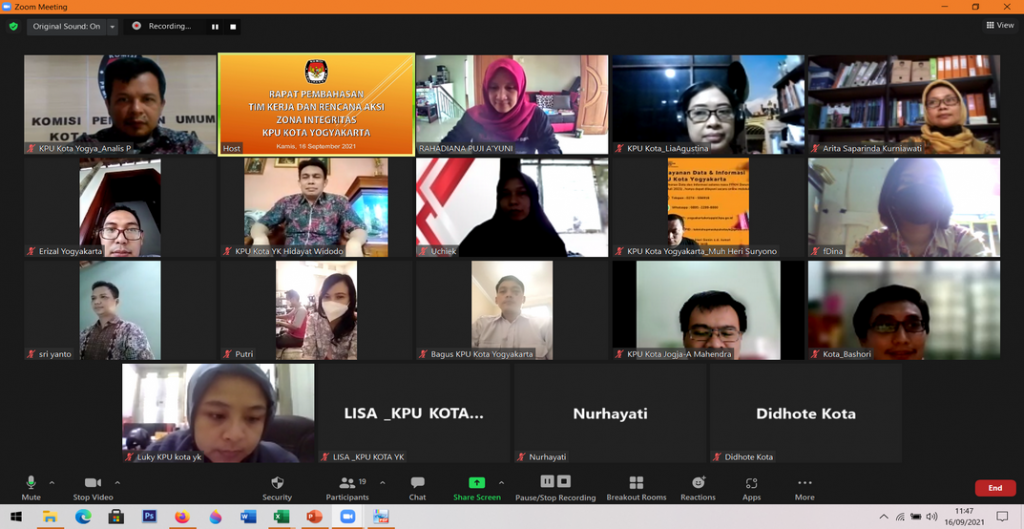Expand the video options arrow beside Stop Video
1024x529 pixels.
pyautogui.click(x=117, y=481)
